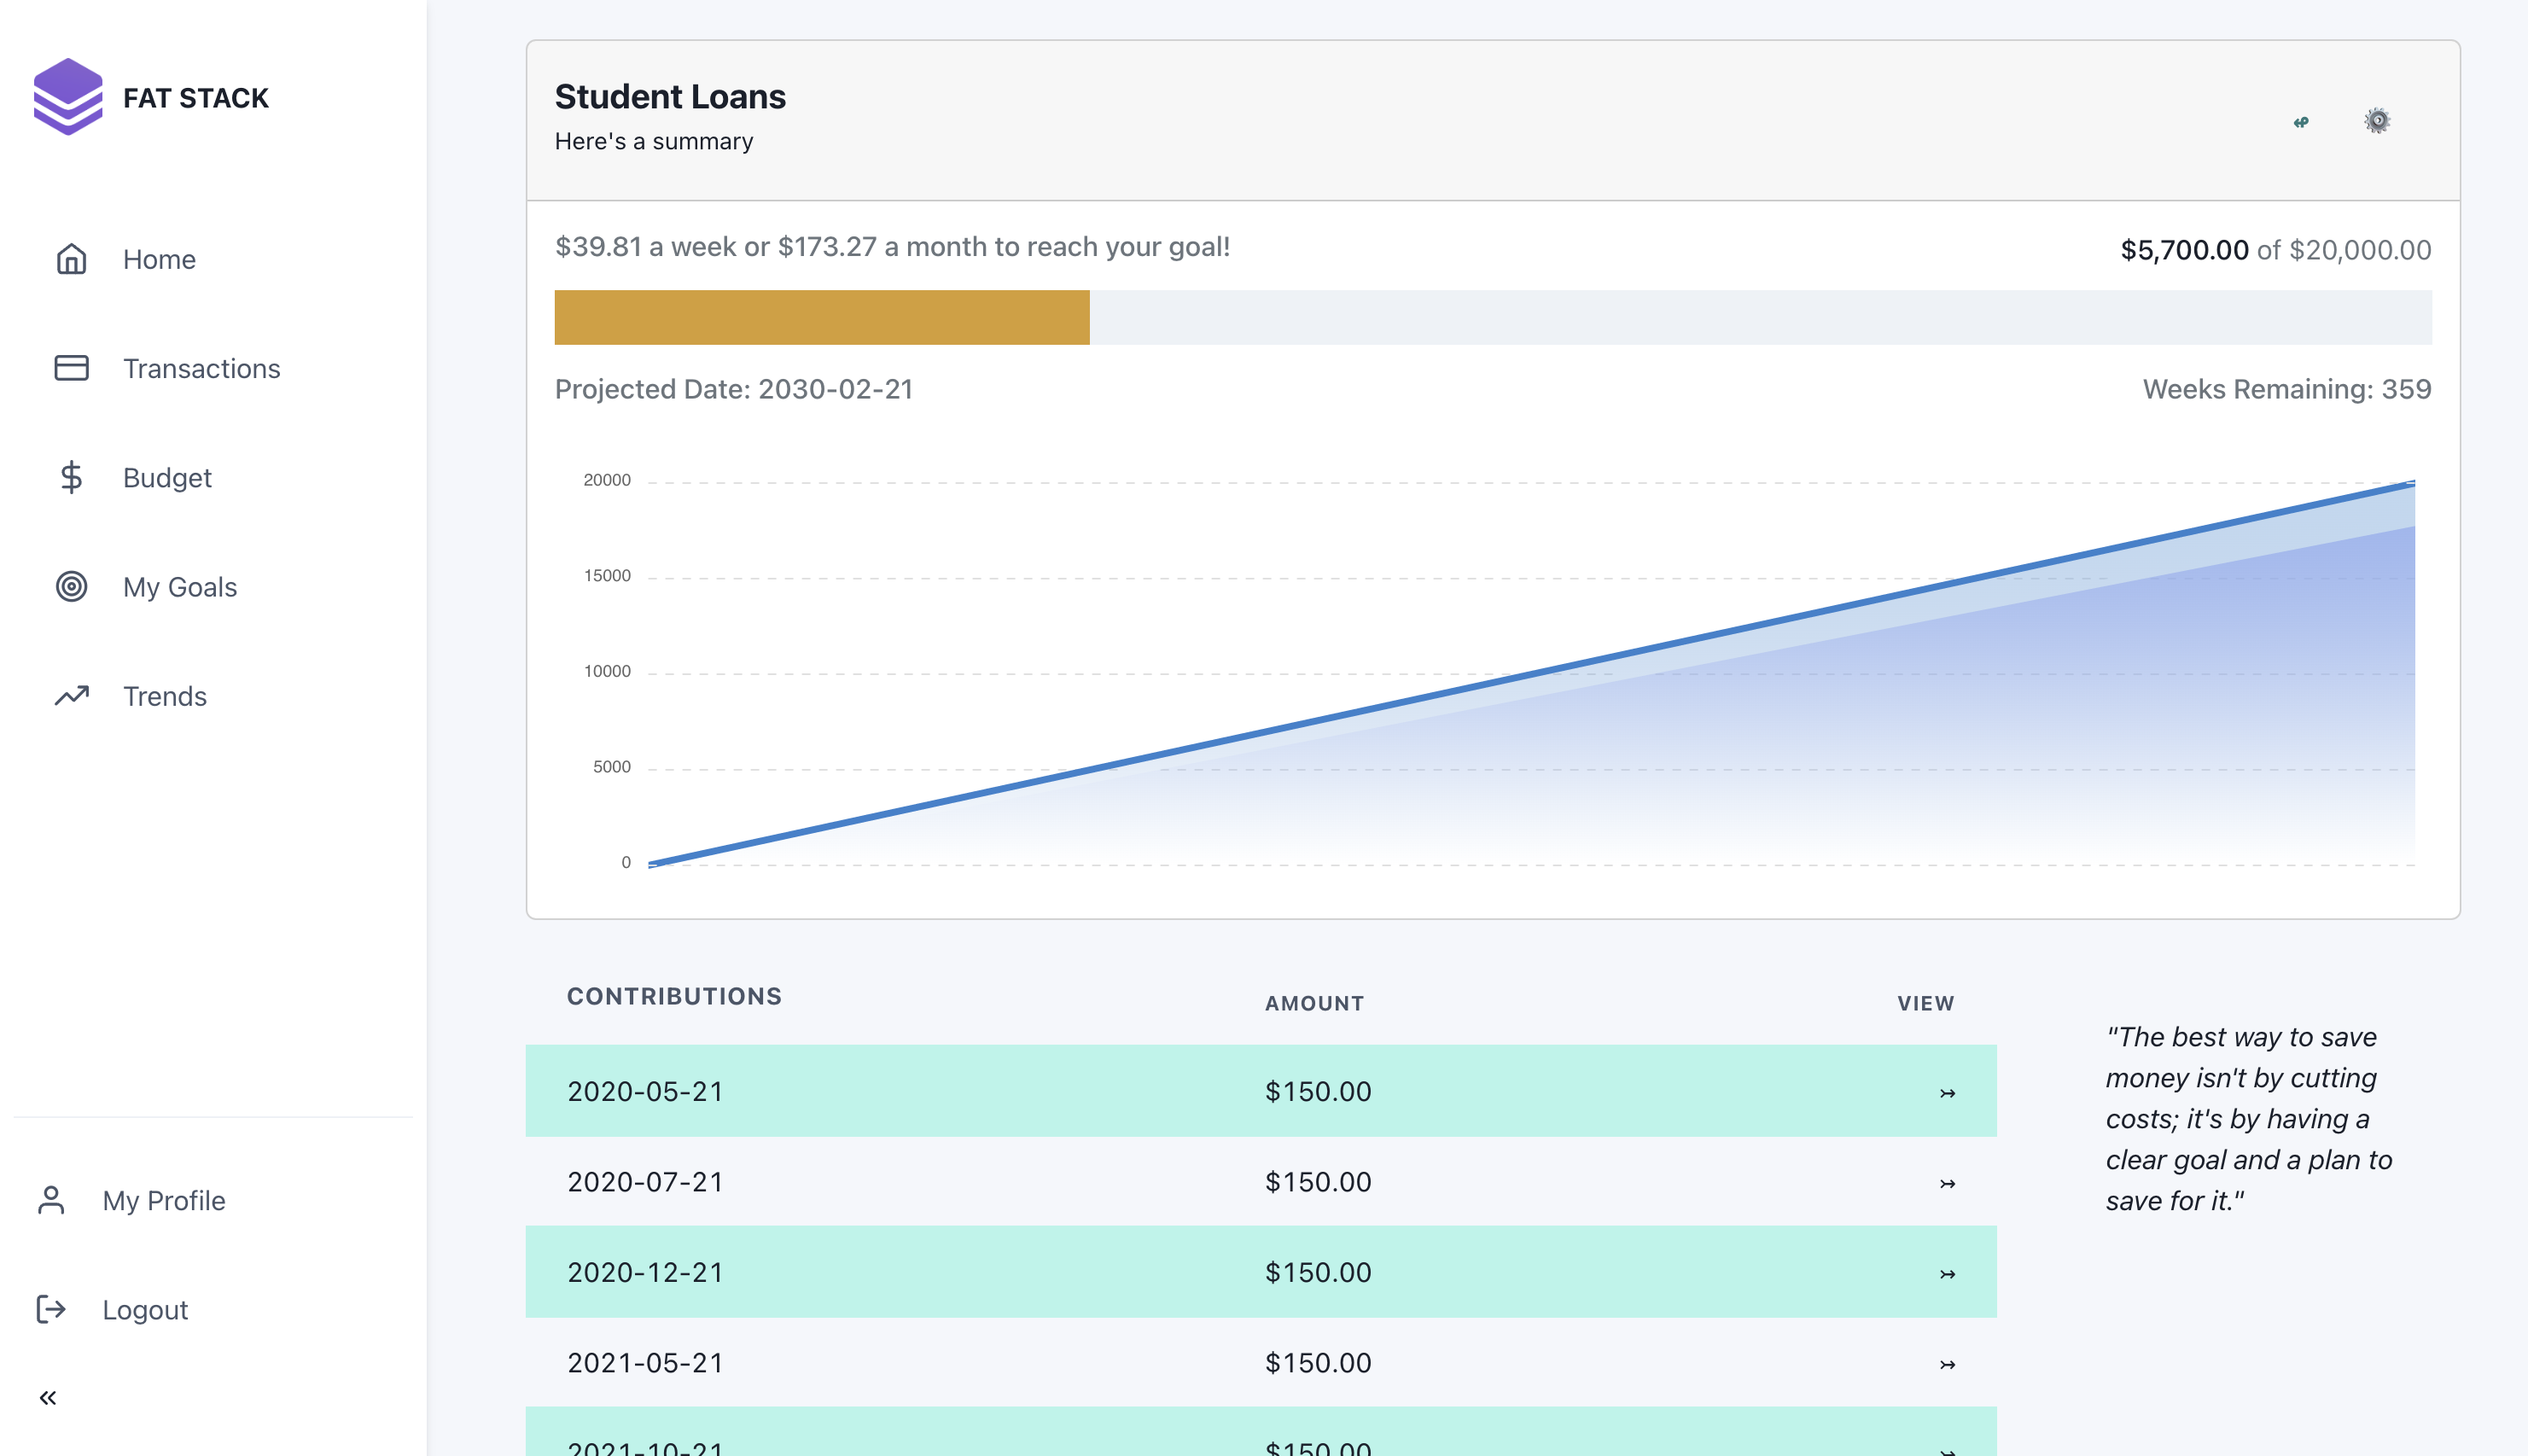Click the gold goal progress bar
This screenshot has height=1456, width=2528.
pos(821,318)
